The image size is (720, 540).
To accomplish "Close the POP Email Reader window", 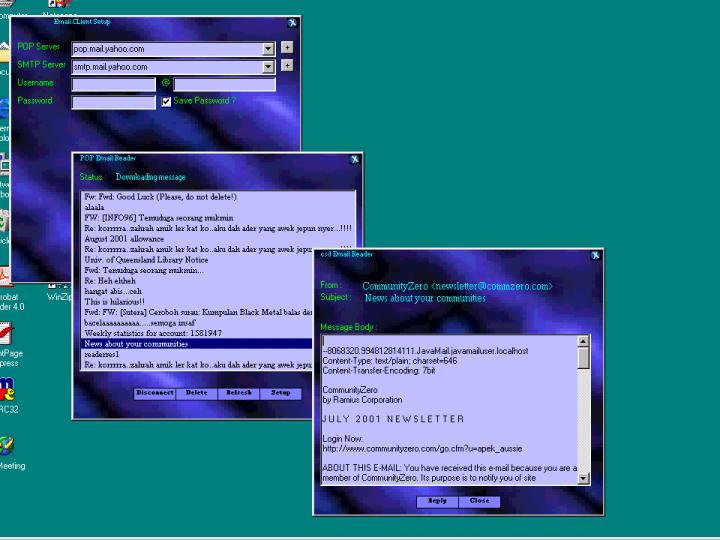I will (x=354, y=158).
